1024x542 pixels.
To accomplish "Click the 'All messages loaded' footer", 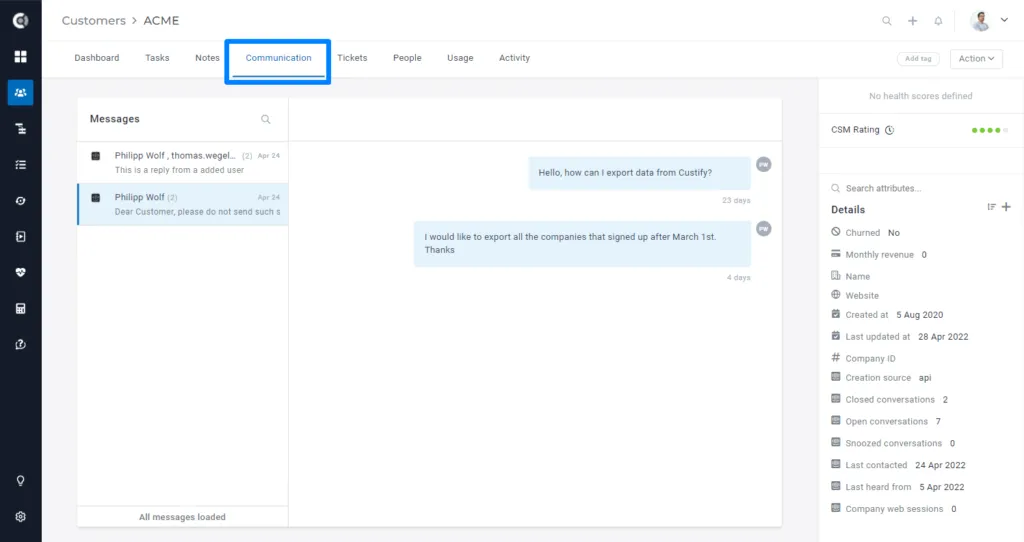I will 182,517.
